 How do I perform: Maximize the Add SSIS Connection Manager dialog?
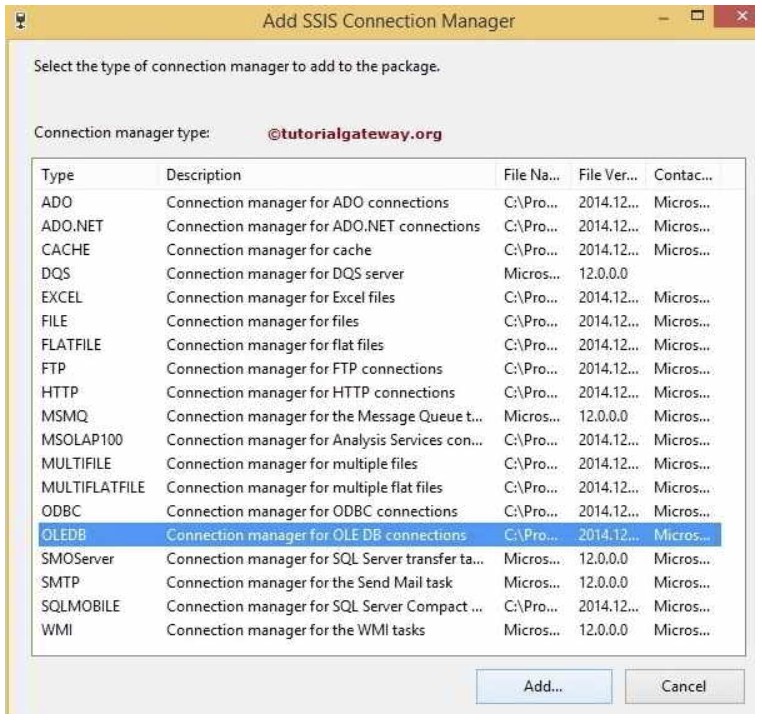pyautogui.click(x=697, y=16)
